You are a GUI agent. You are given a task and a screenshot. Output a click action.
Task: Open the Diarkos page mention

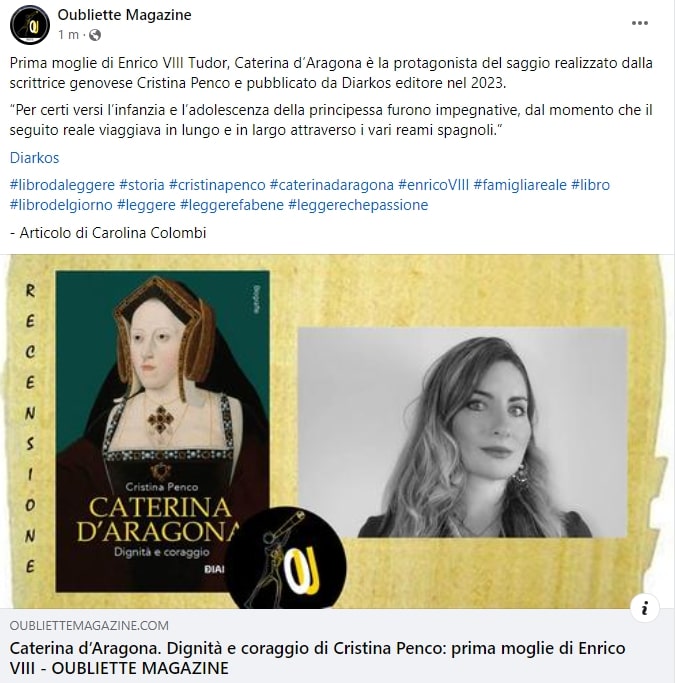[34, 158]
